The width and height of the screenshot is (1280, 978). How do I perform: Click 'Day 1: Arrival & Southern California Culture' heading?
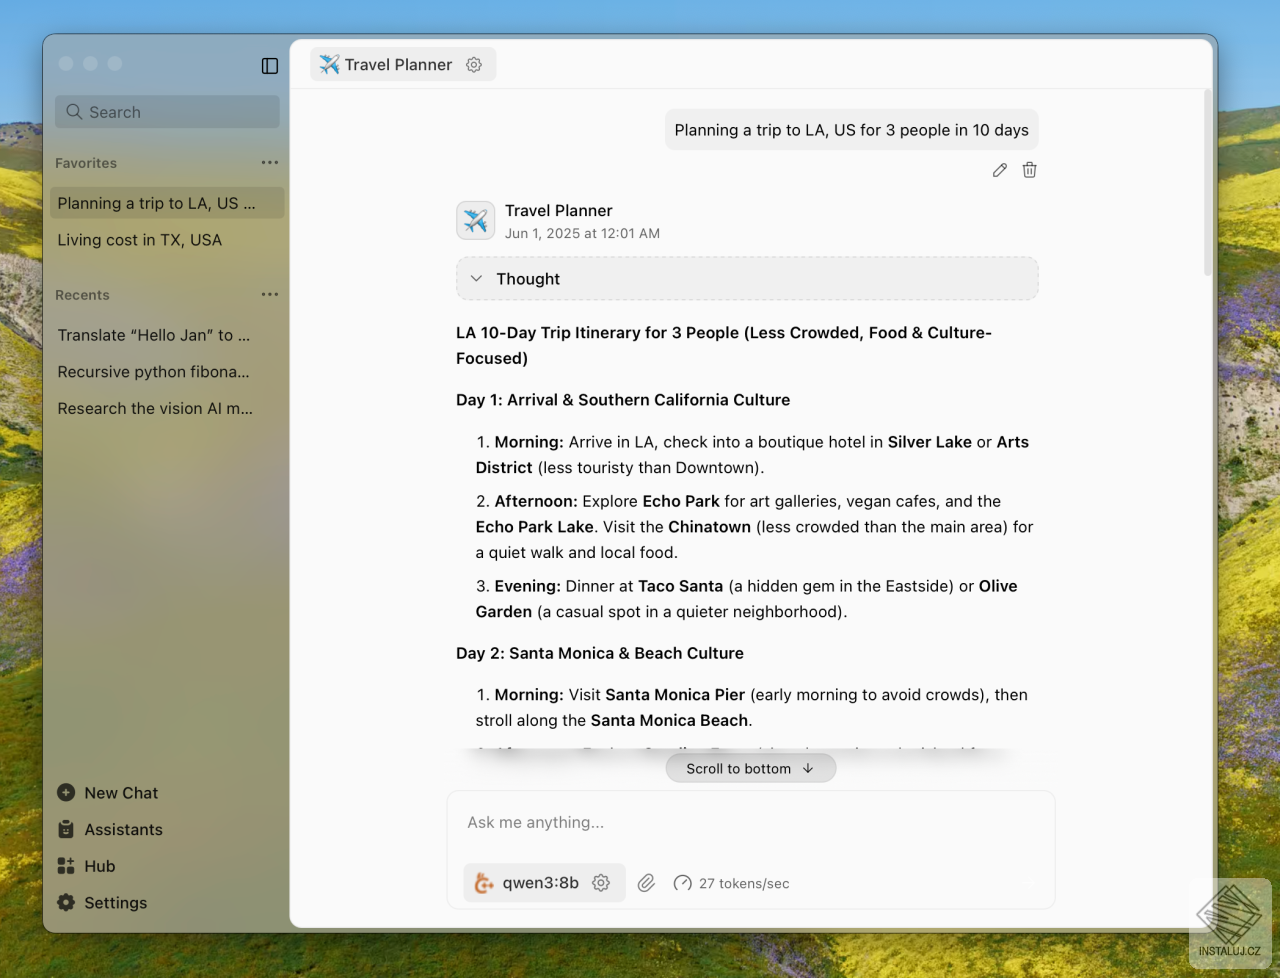(623, 400)
